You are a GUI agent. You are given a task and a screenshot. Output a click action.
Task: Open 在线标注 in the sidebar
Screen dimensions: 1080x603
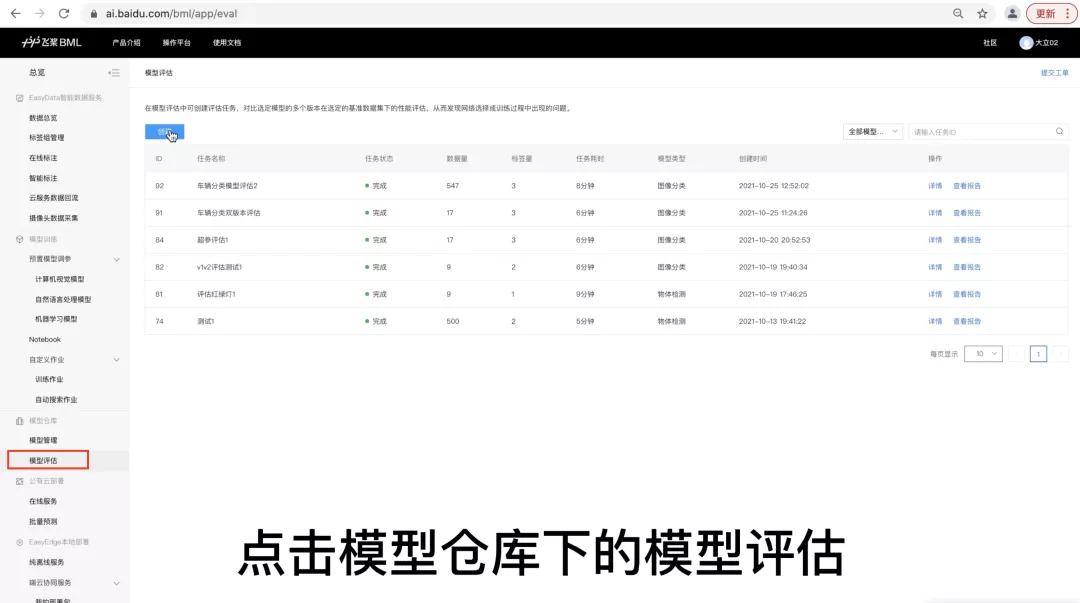point(43,158)
